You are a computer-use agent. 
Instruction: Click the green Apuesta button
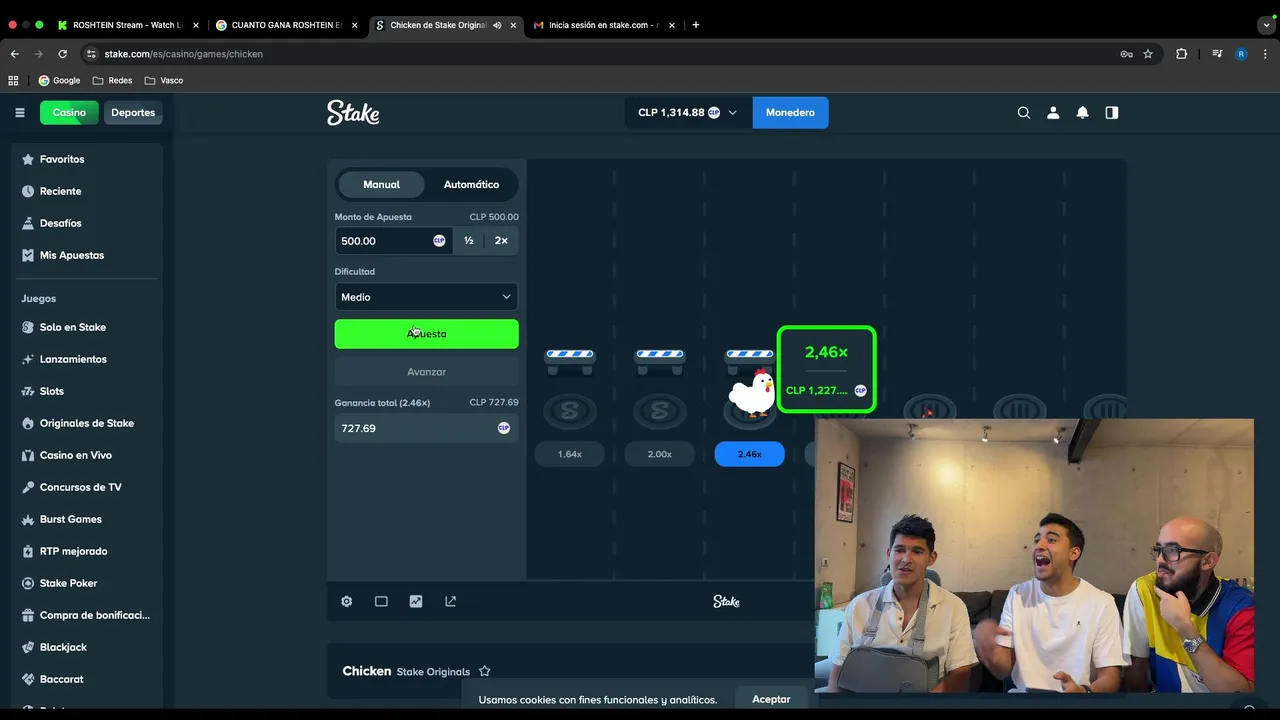426,334
